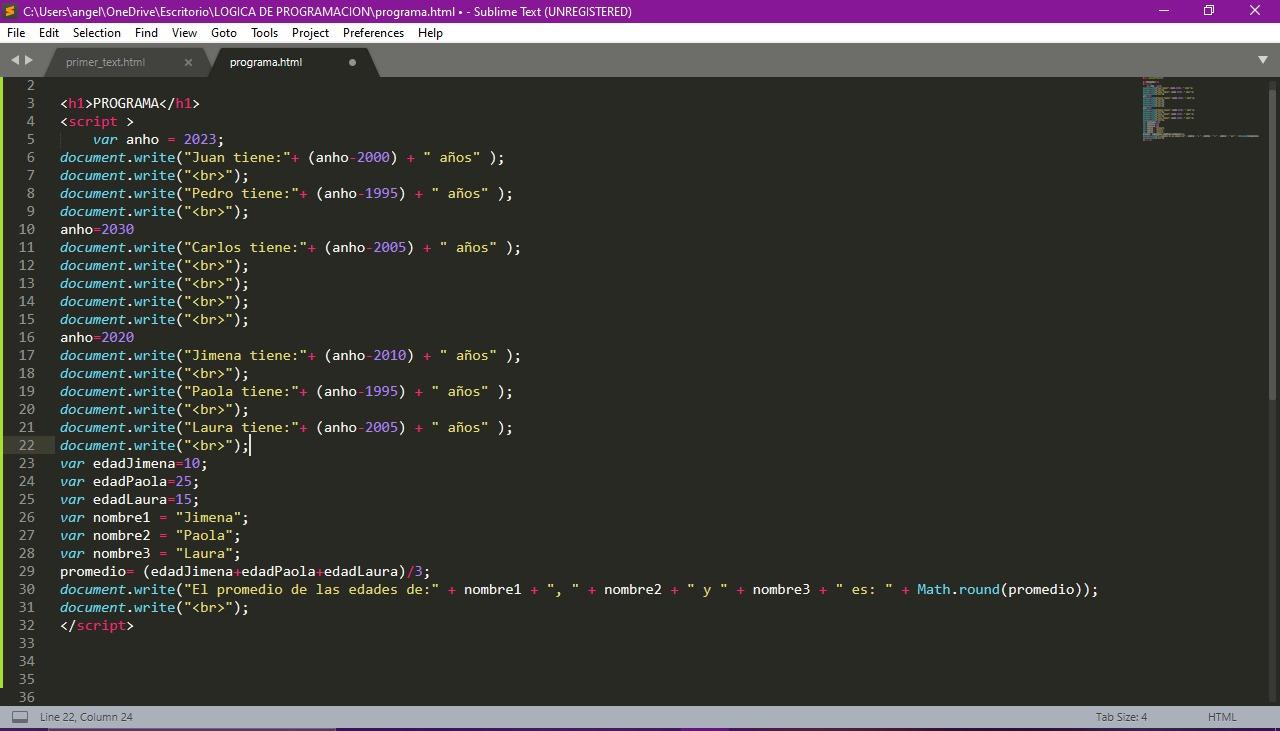Open the Selection menu

96,33
